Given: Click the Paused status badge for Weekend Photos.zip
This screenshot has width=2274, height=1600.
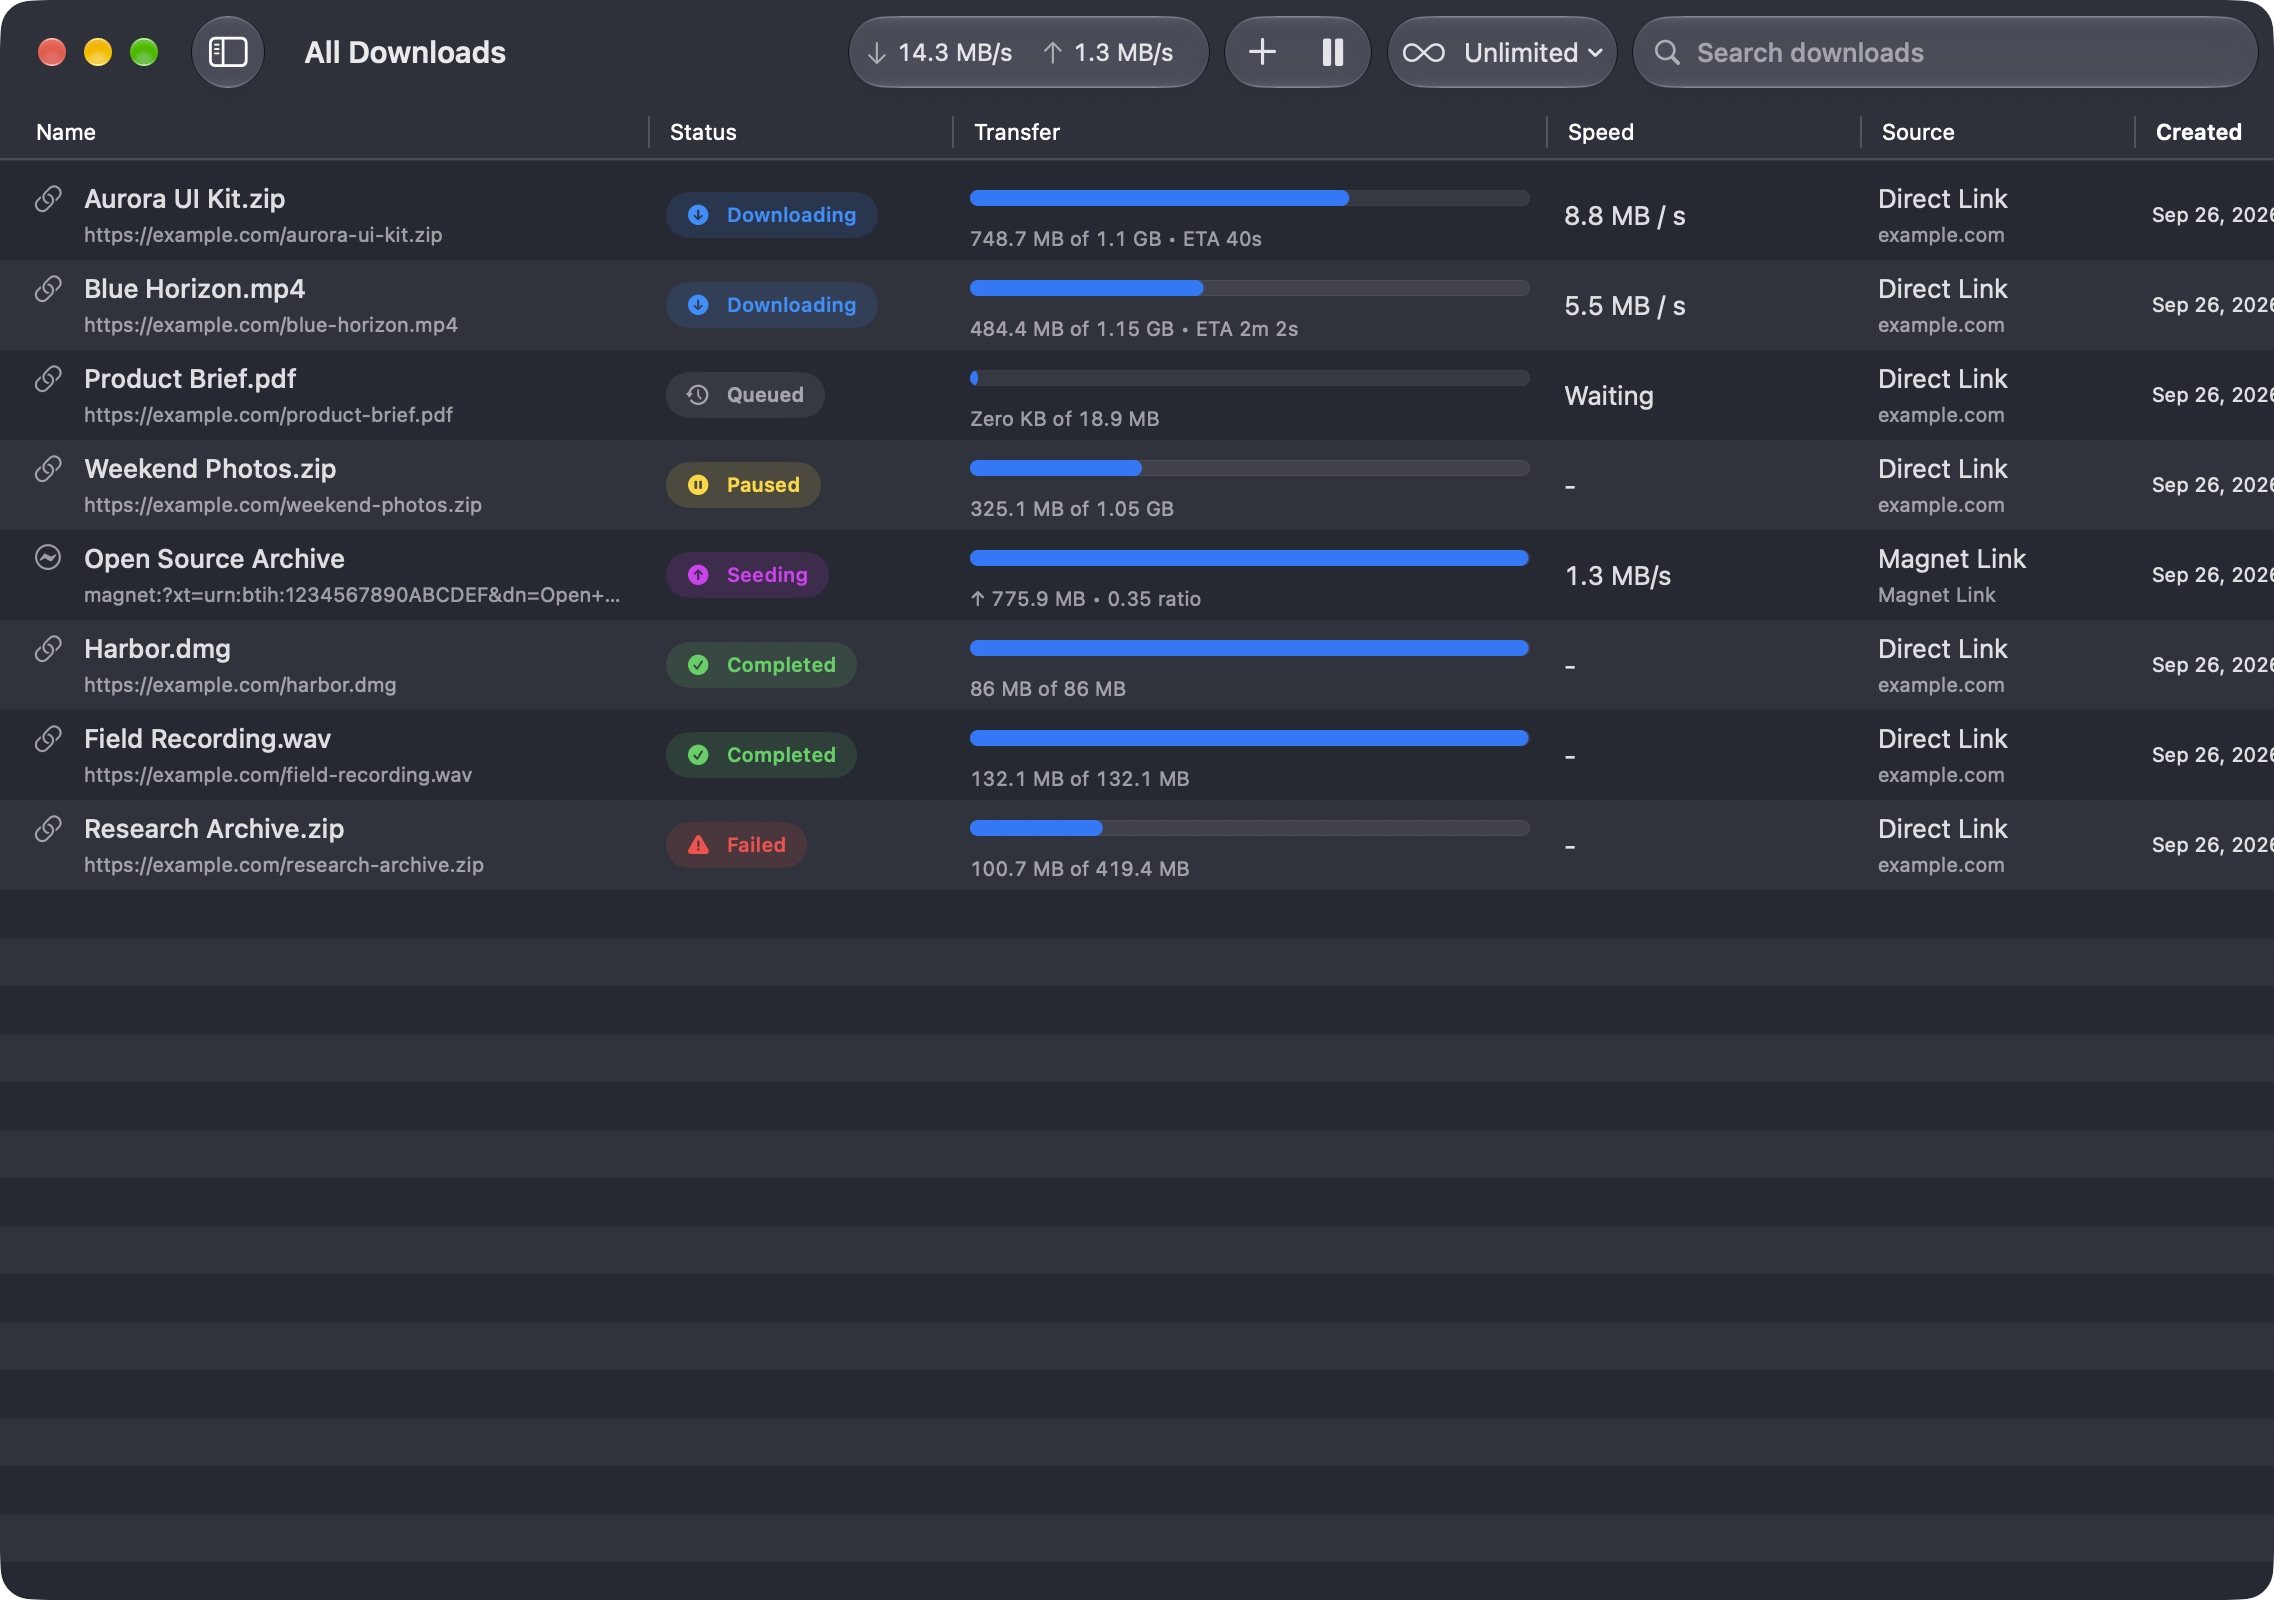Looking at the screenshot, I should [x=743, y=485].
